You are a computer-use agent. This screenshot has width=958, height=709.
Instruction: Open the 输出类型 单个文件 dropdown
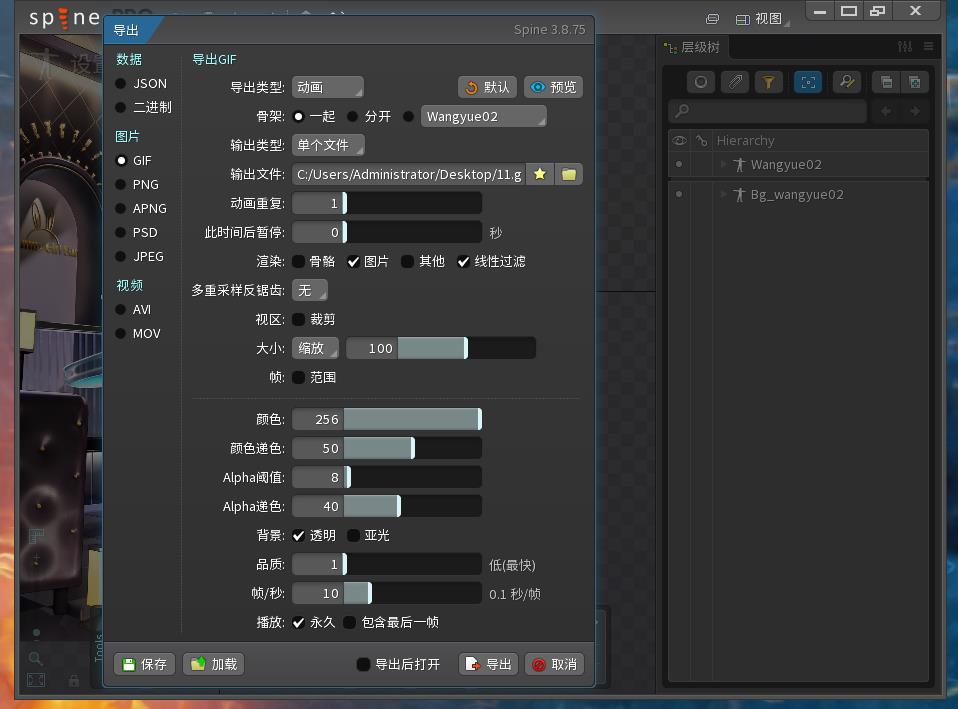click(x=328, y=145)
